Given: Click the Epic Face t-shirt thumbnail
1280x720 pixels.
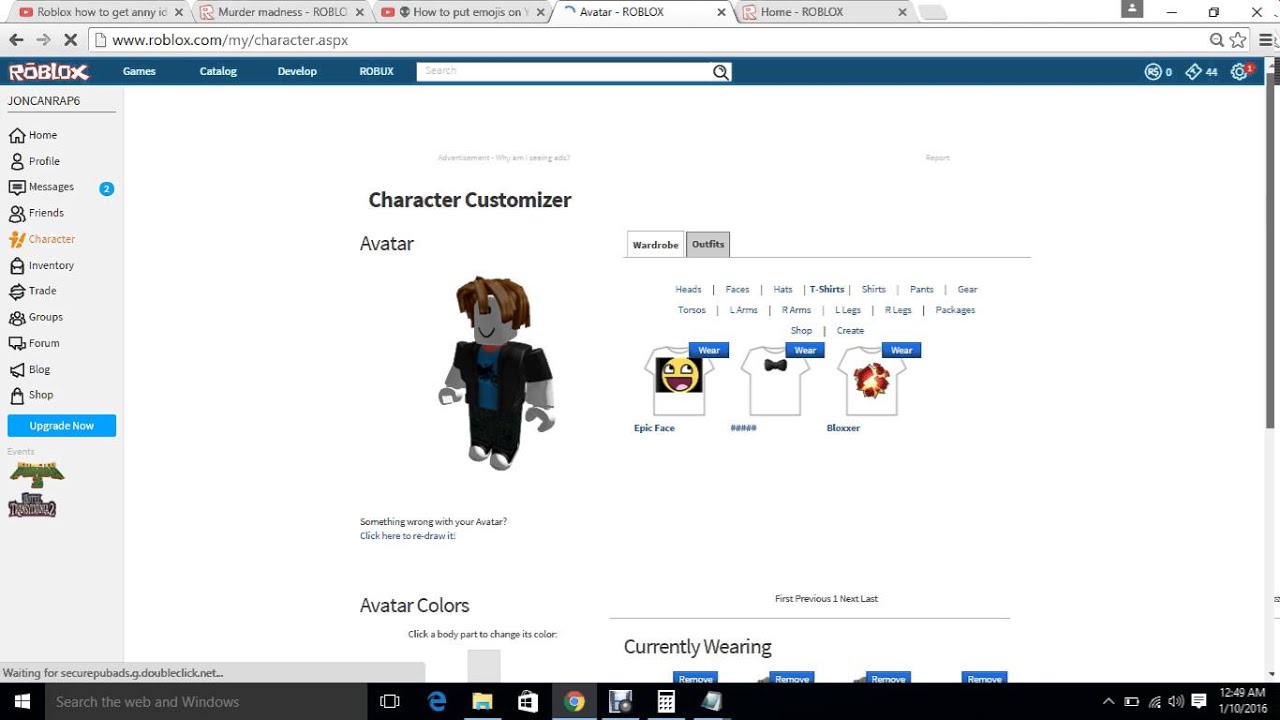Looking at the screenshot, I should [x=679, y=381].
